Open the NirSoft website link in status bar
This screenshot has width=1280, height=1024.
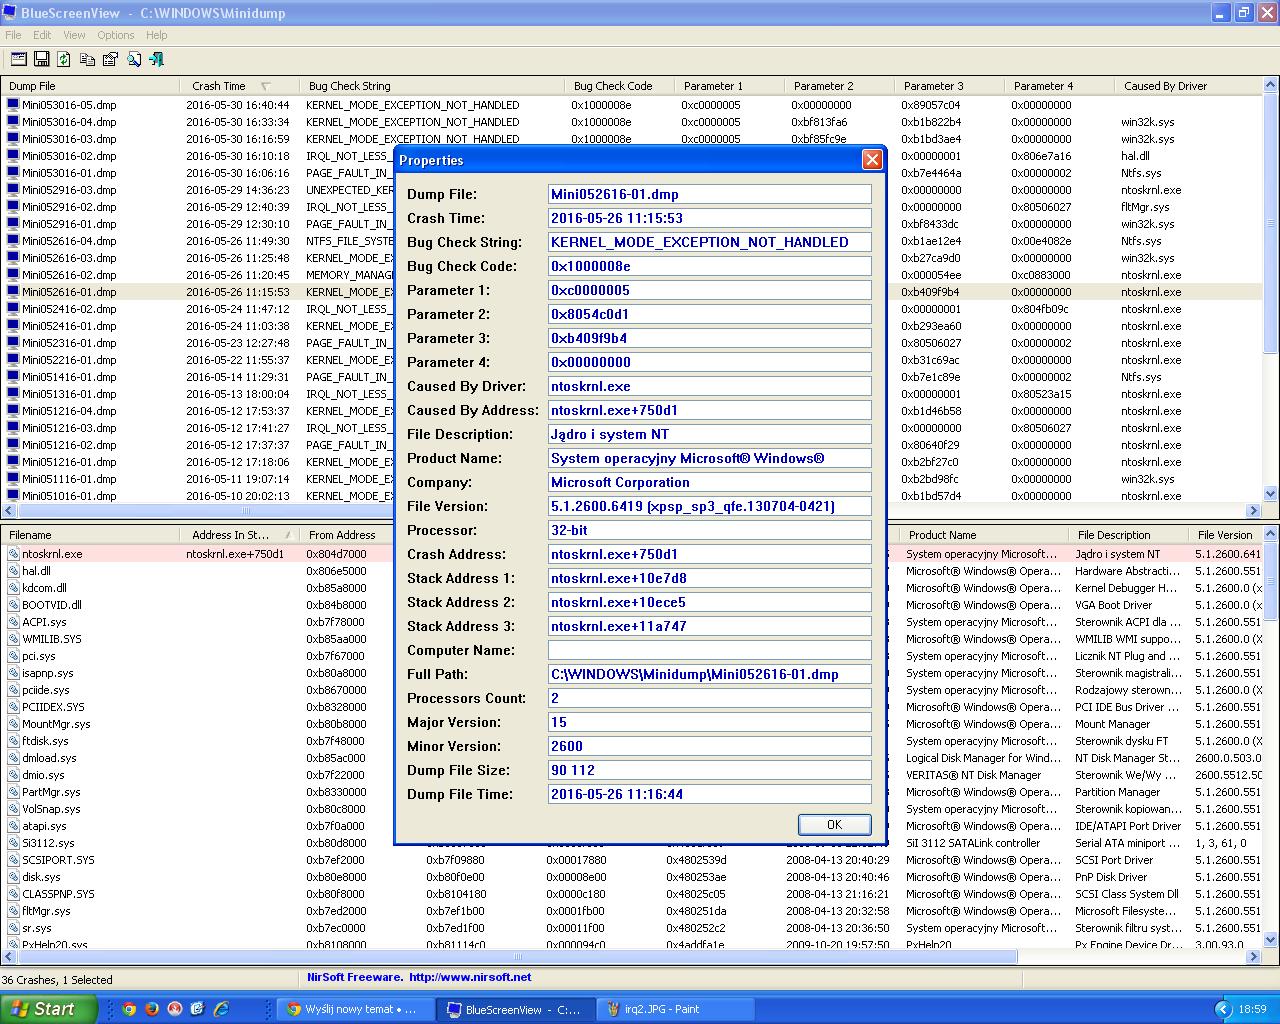469,977
